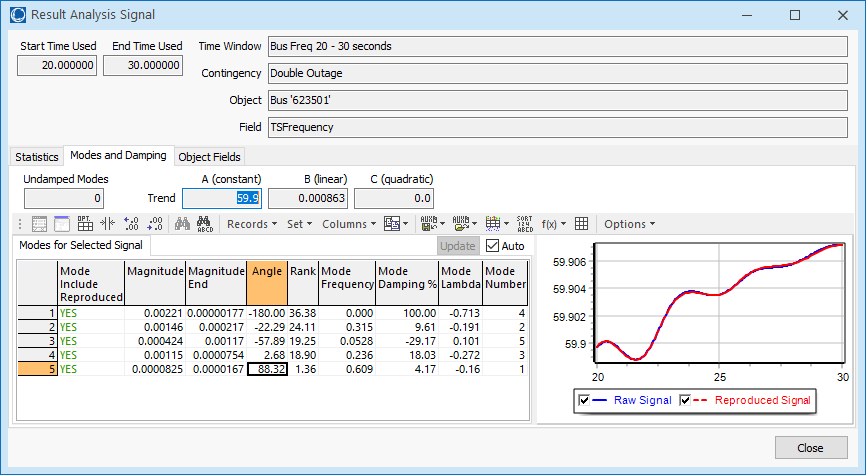This screenshot has height=475, width=866.
Task: Open the Set dropdown menu
Action: 299,224
